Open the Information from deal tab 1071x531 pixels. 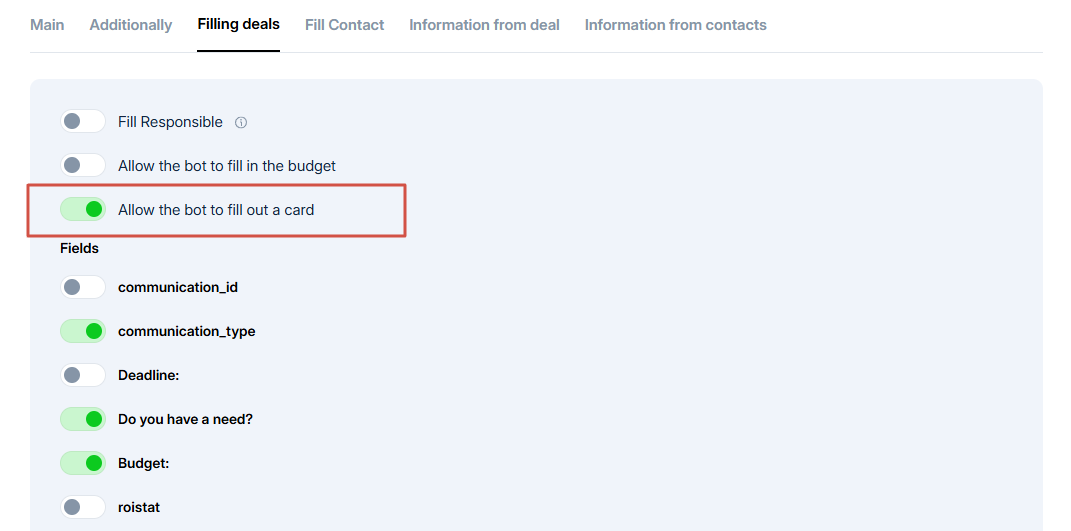point(484,25)
